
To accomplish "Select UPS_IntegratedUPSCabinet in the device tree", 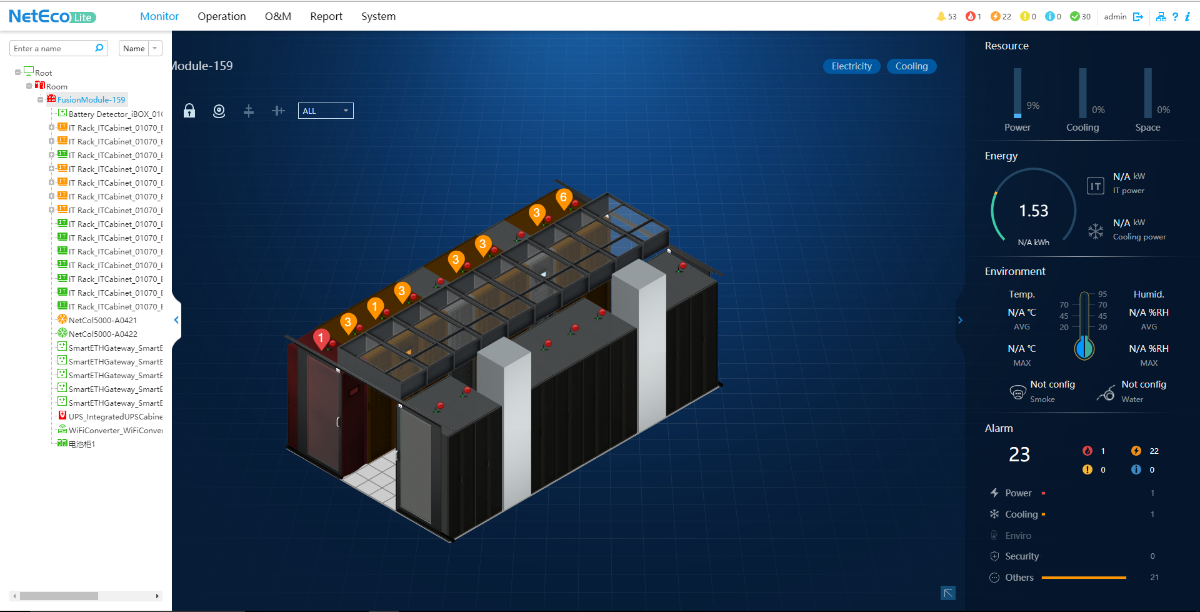I will 114,416.
